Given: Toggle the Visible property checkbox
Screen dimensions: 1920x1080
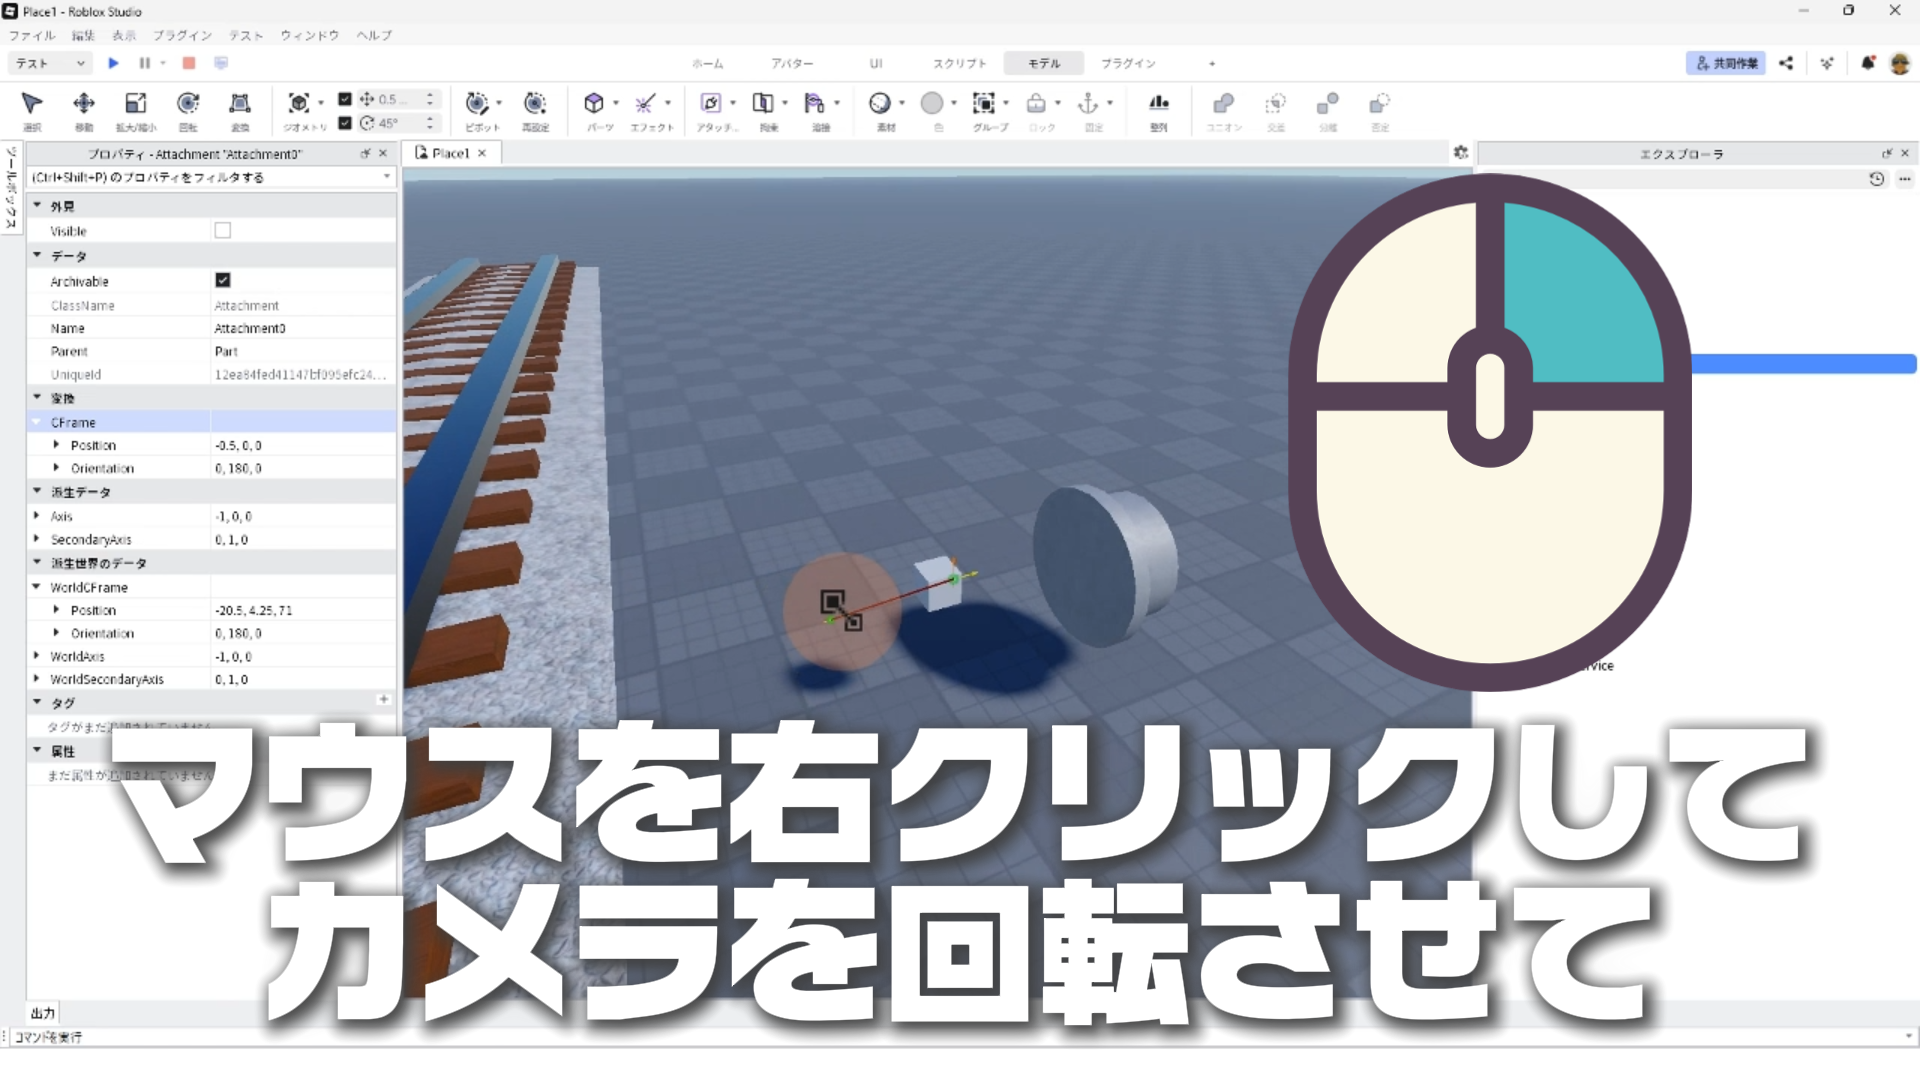Looking at the screenshot, I should pyautogui.click(x=223, y=230).
